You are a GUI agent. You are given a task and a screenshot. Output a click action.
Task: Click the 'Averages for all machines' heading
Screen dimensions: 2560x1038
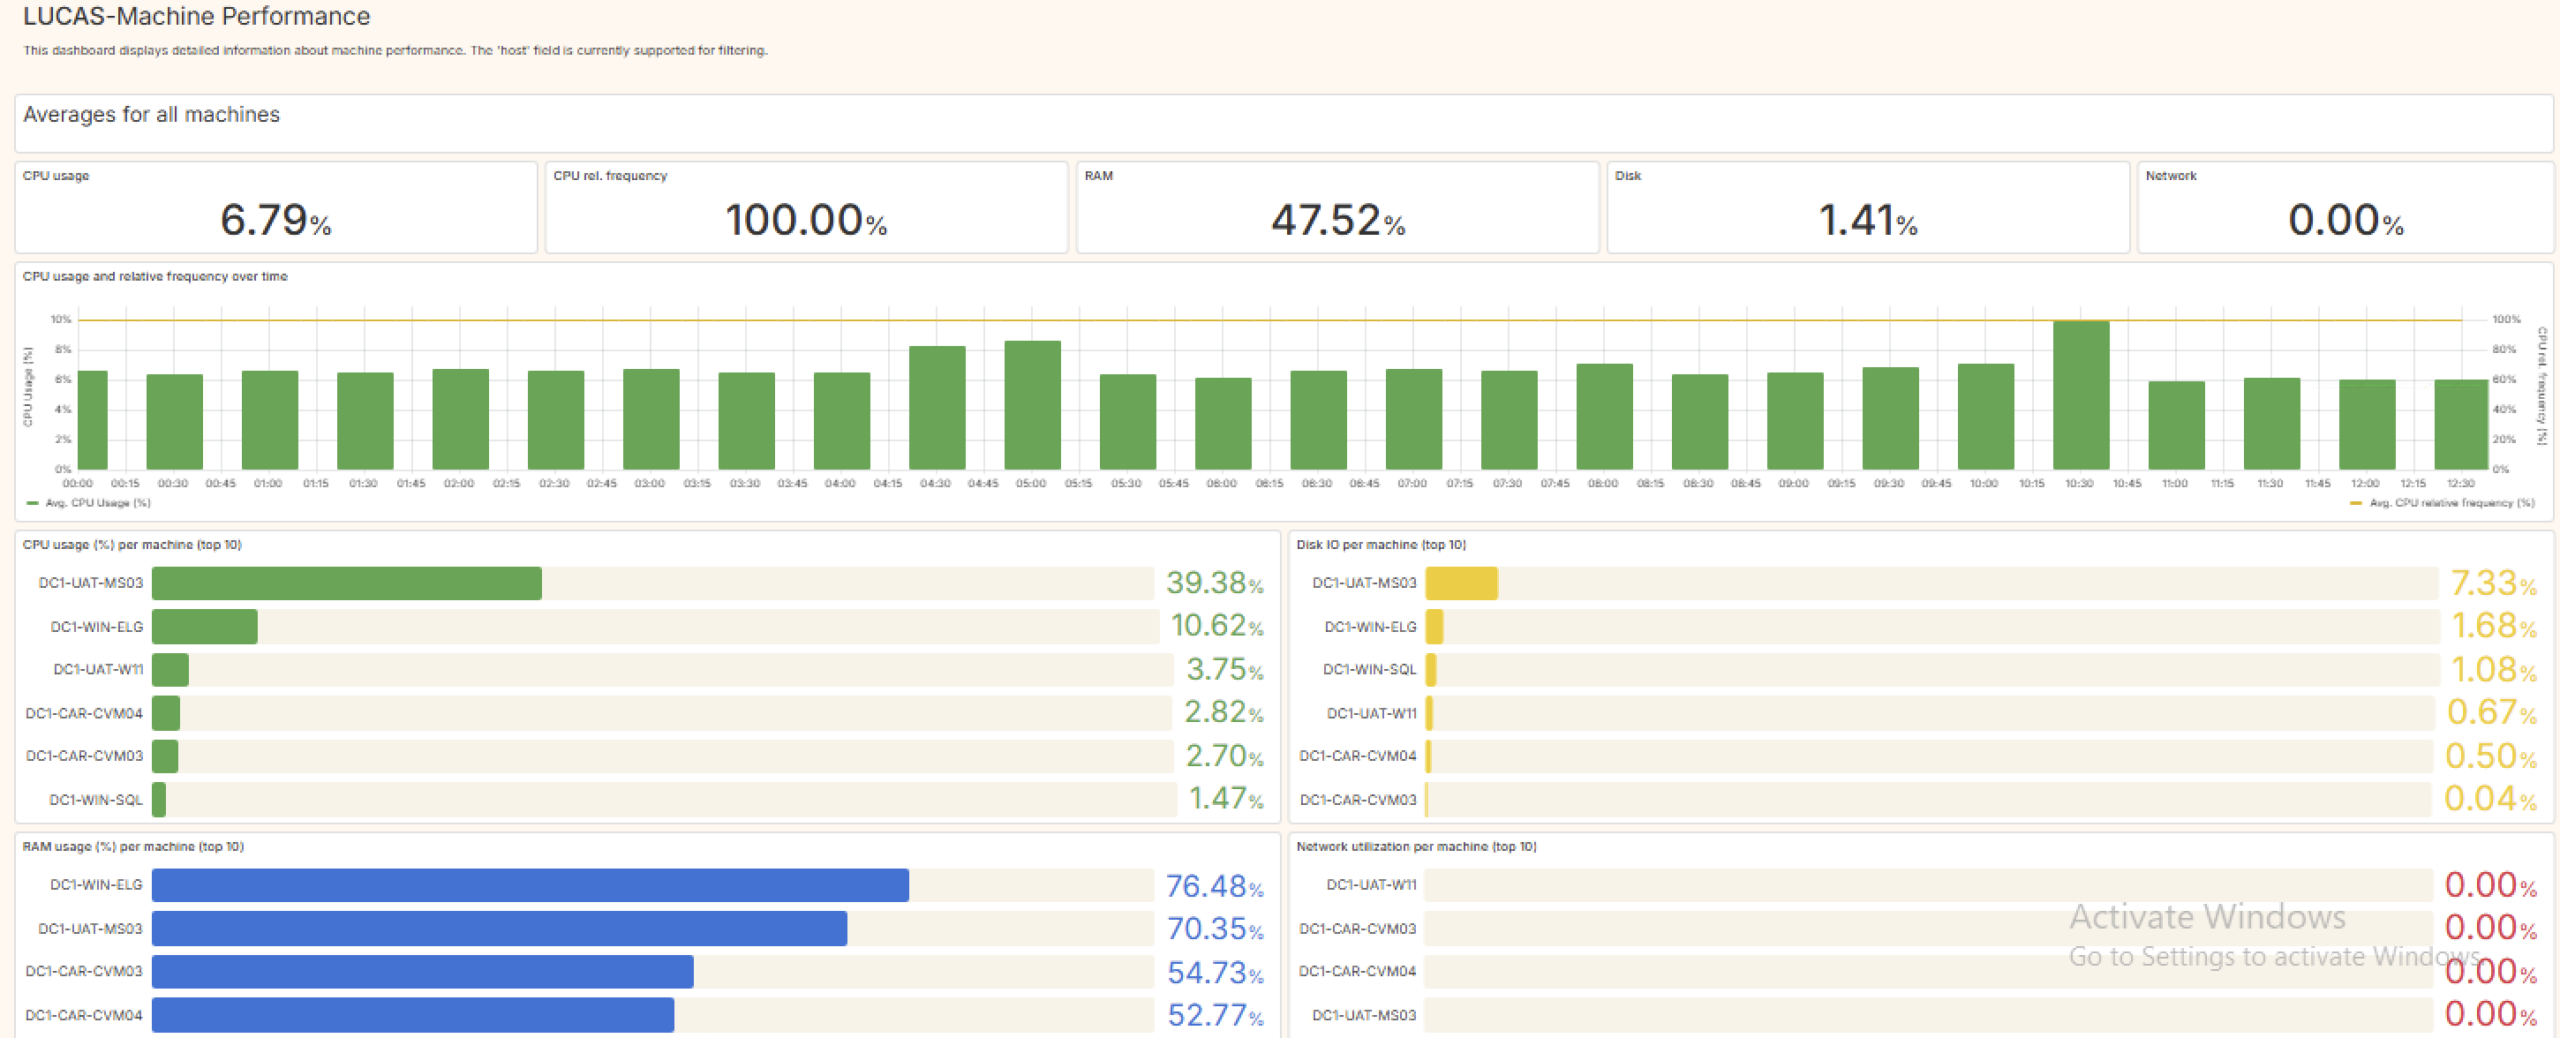151,115
